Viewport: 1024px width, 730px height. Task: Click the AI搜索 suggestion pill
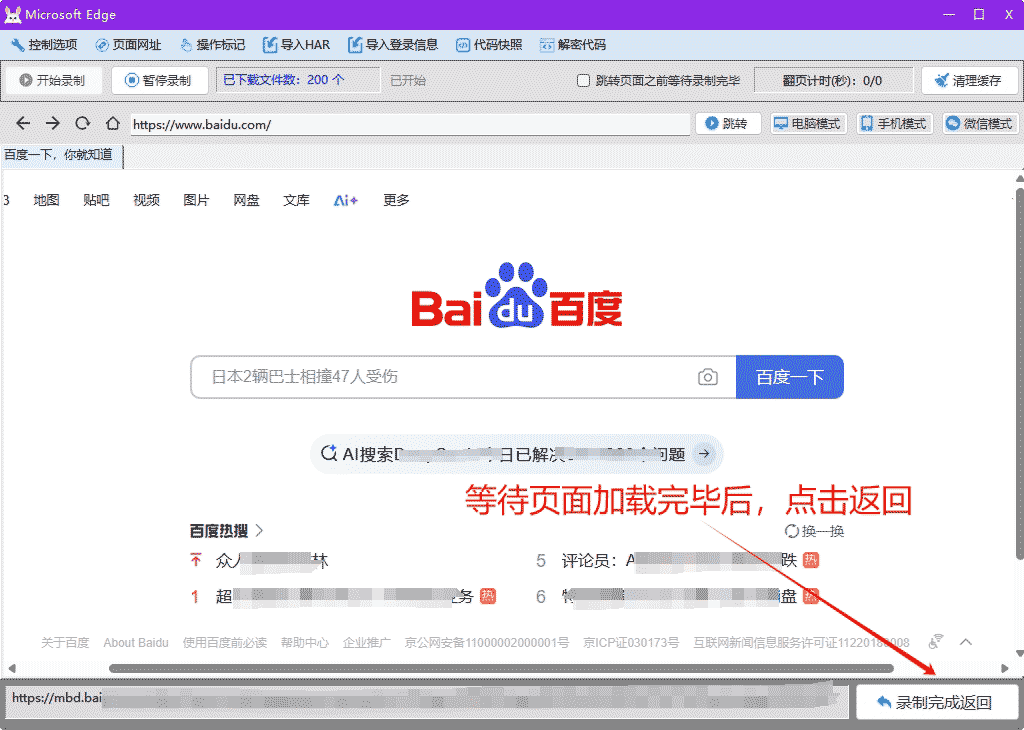(516, 454)
